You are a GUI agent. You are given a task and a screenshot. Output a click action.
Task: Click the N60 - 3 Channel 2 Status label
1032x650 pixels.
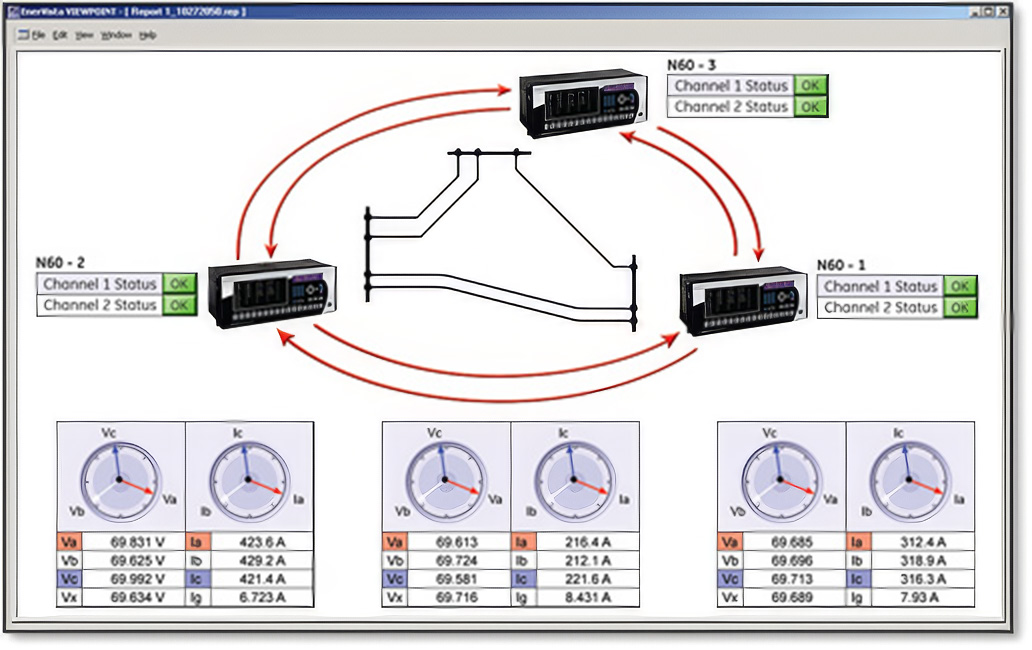click(x=731, y=107)
